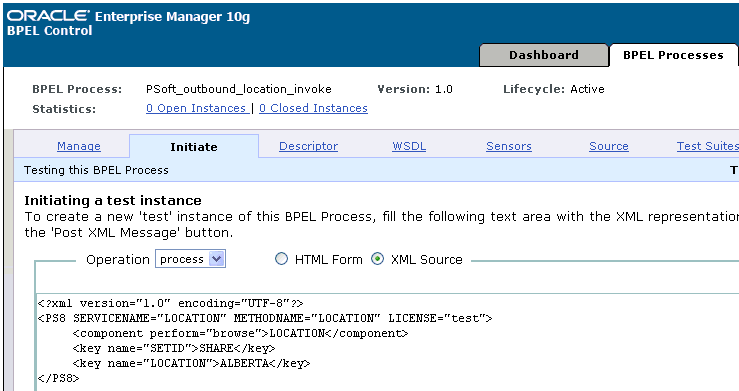Select the HTML Form radio button
739x391 pixels.
click(x=281, y=259)
